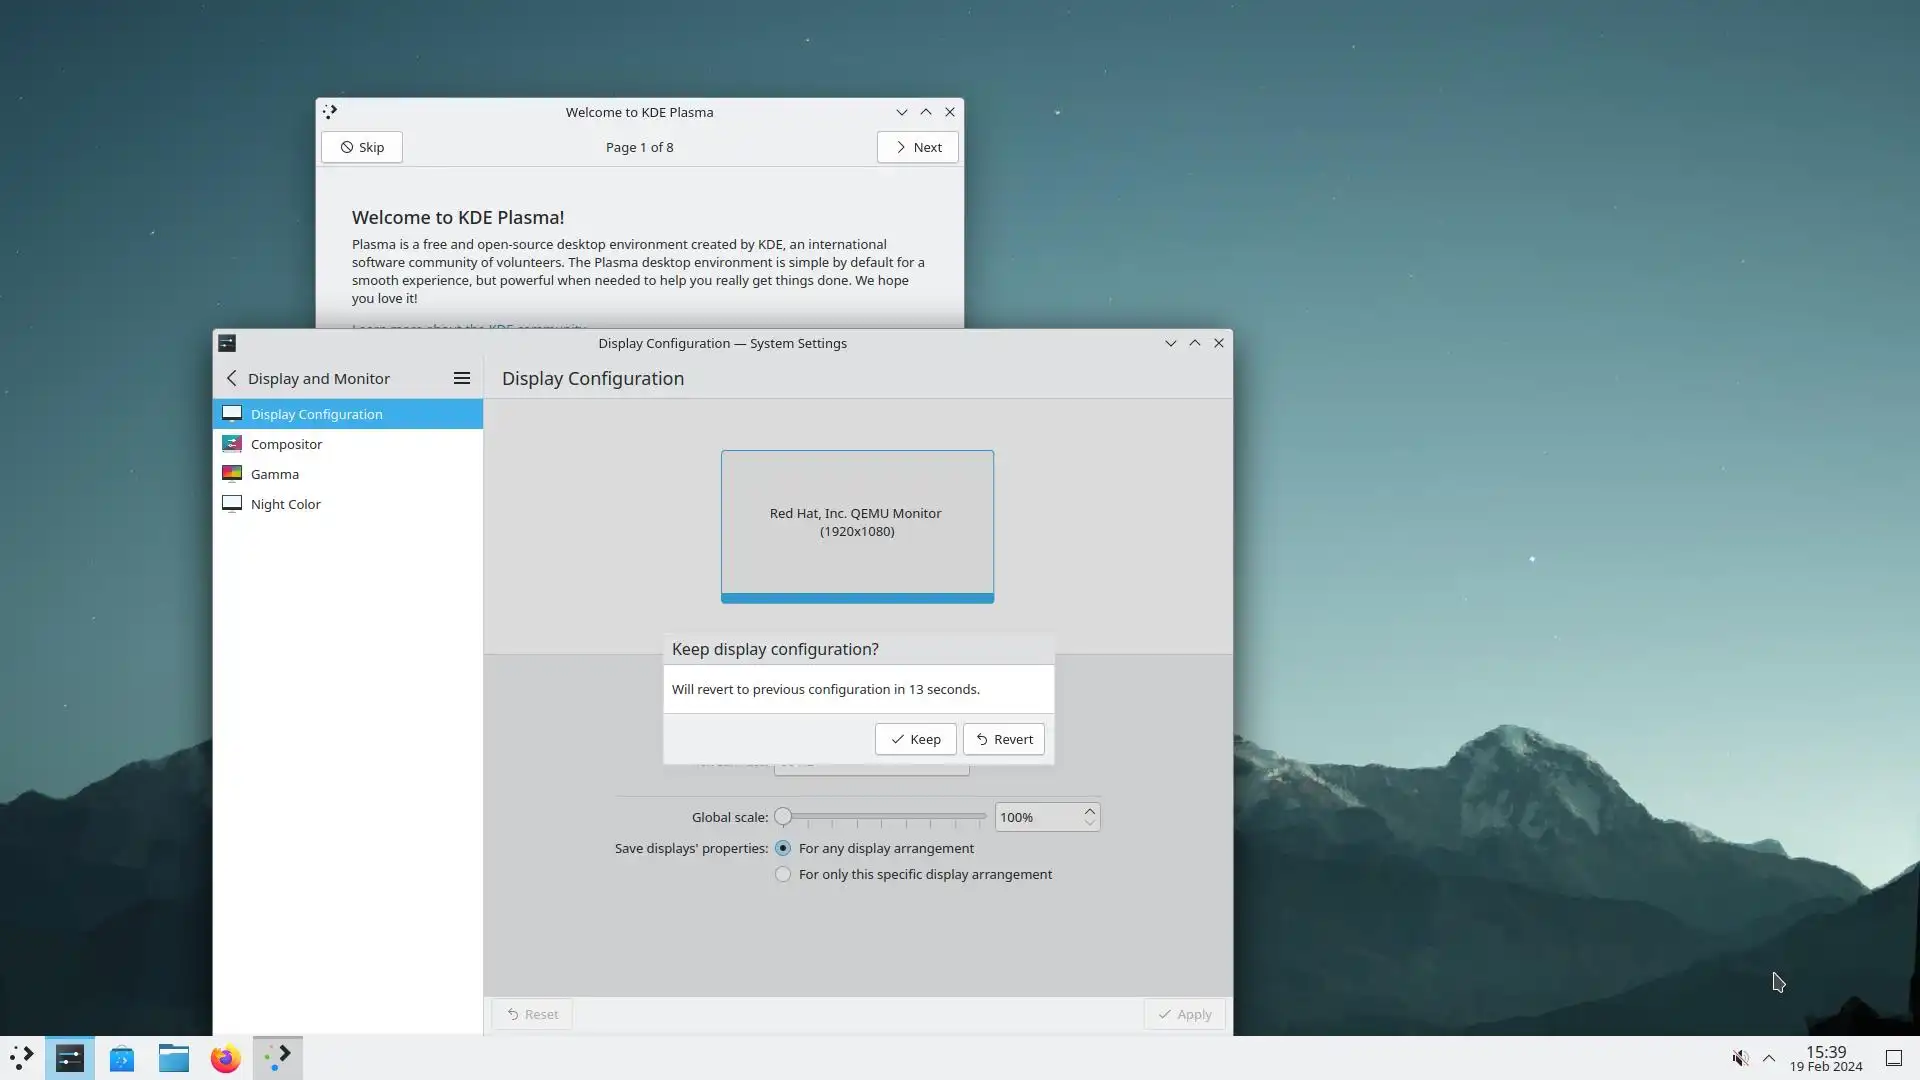
Task: Open the Night Color settings page
Action: pyautogui.click(x=285, y=504)
